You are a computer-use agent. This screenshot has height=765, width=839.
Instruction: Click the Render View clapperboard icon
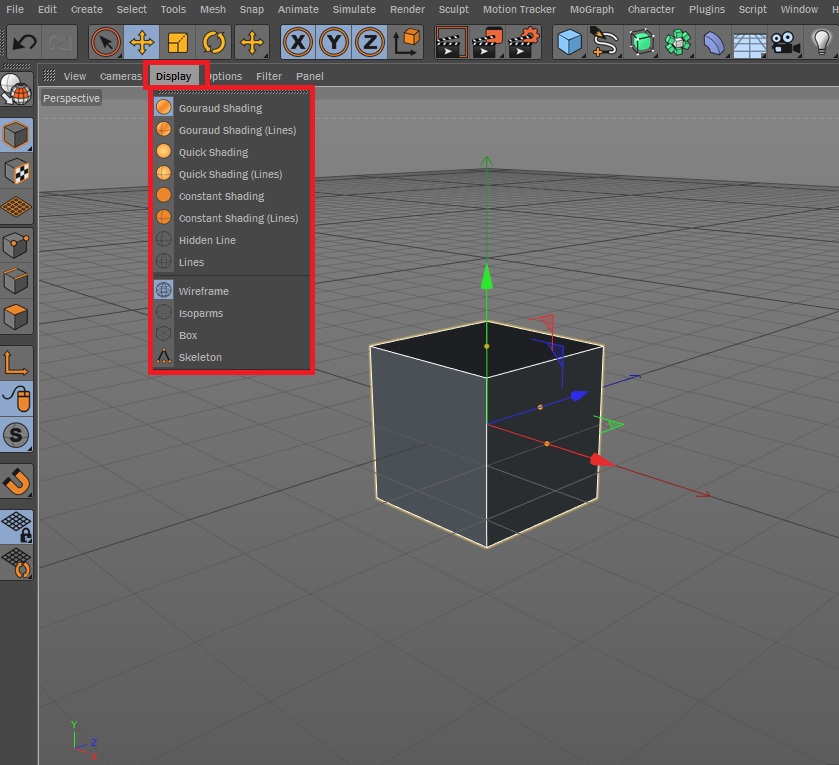pos(452,42)
